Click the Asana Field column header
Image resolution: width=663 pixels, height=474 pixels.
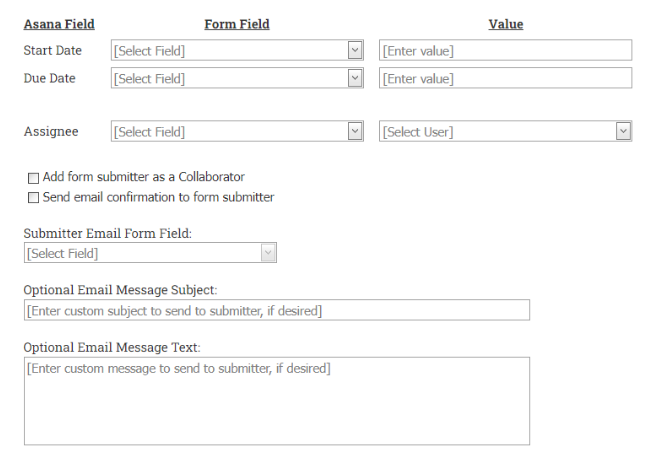click(58, 24)
